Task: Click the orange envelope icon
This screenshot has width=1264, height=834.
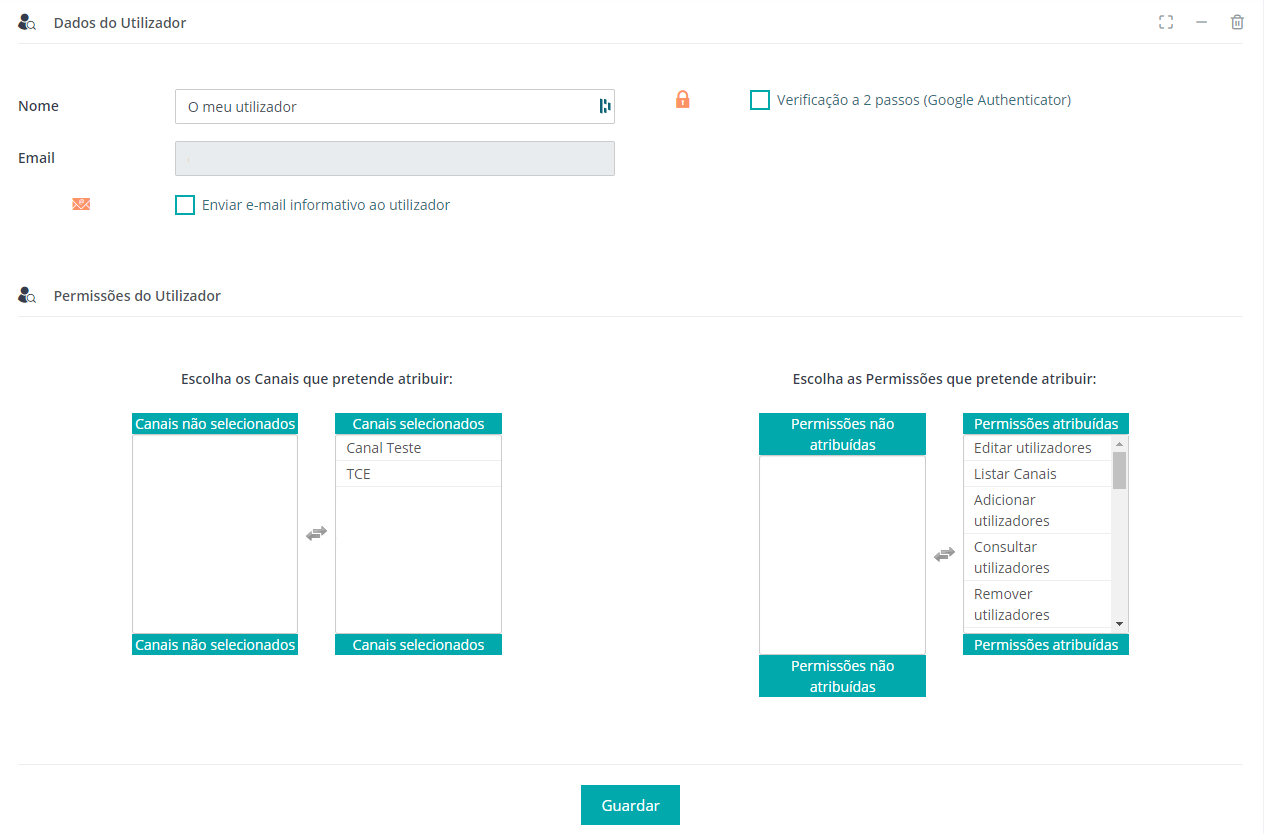Action: (x=81, y=204)
